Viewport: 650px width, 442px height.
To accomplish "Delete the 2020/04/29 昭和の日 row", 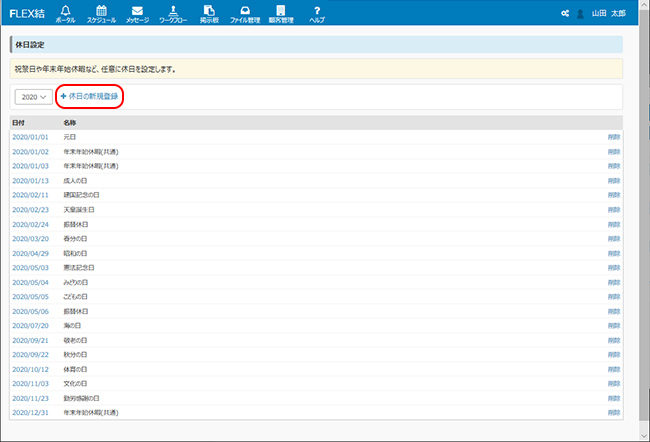I will [x=614, y=253].
